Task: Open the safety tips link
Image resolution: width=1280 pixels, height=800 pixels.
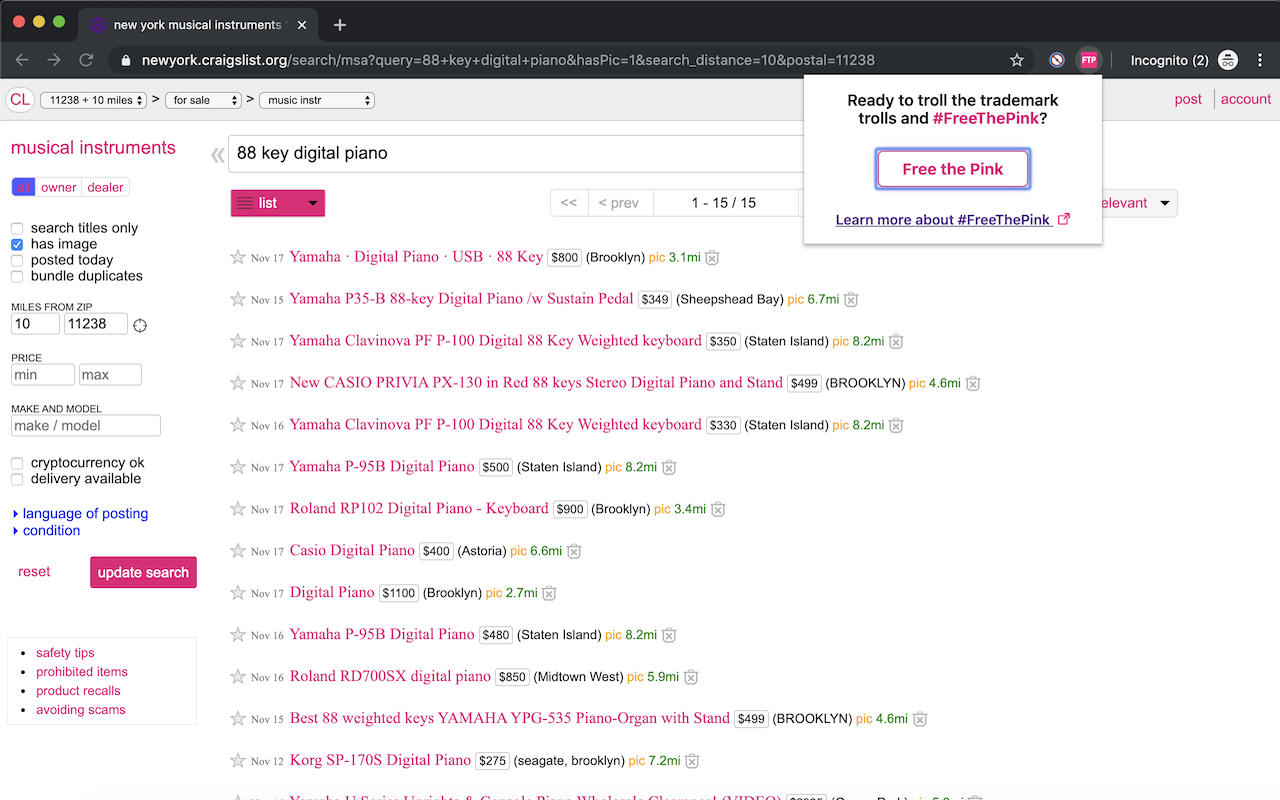Action: click(65, 653)
